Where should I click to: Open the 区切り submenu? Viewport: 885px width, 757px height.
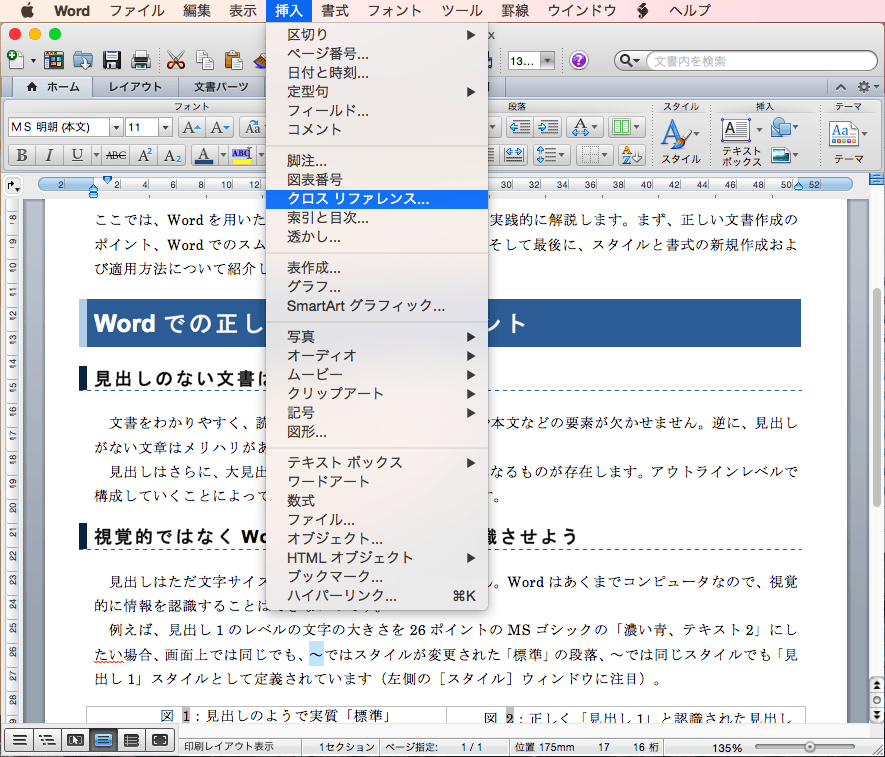coord(376,35)
